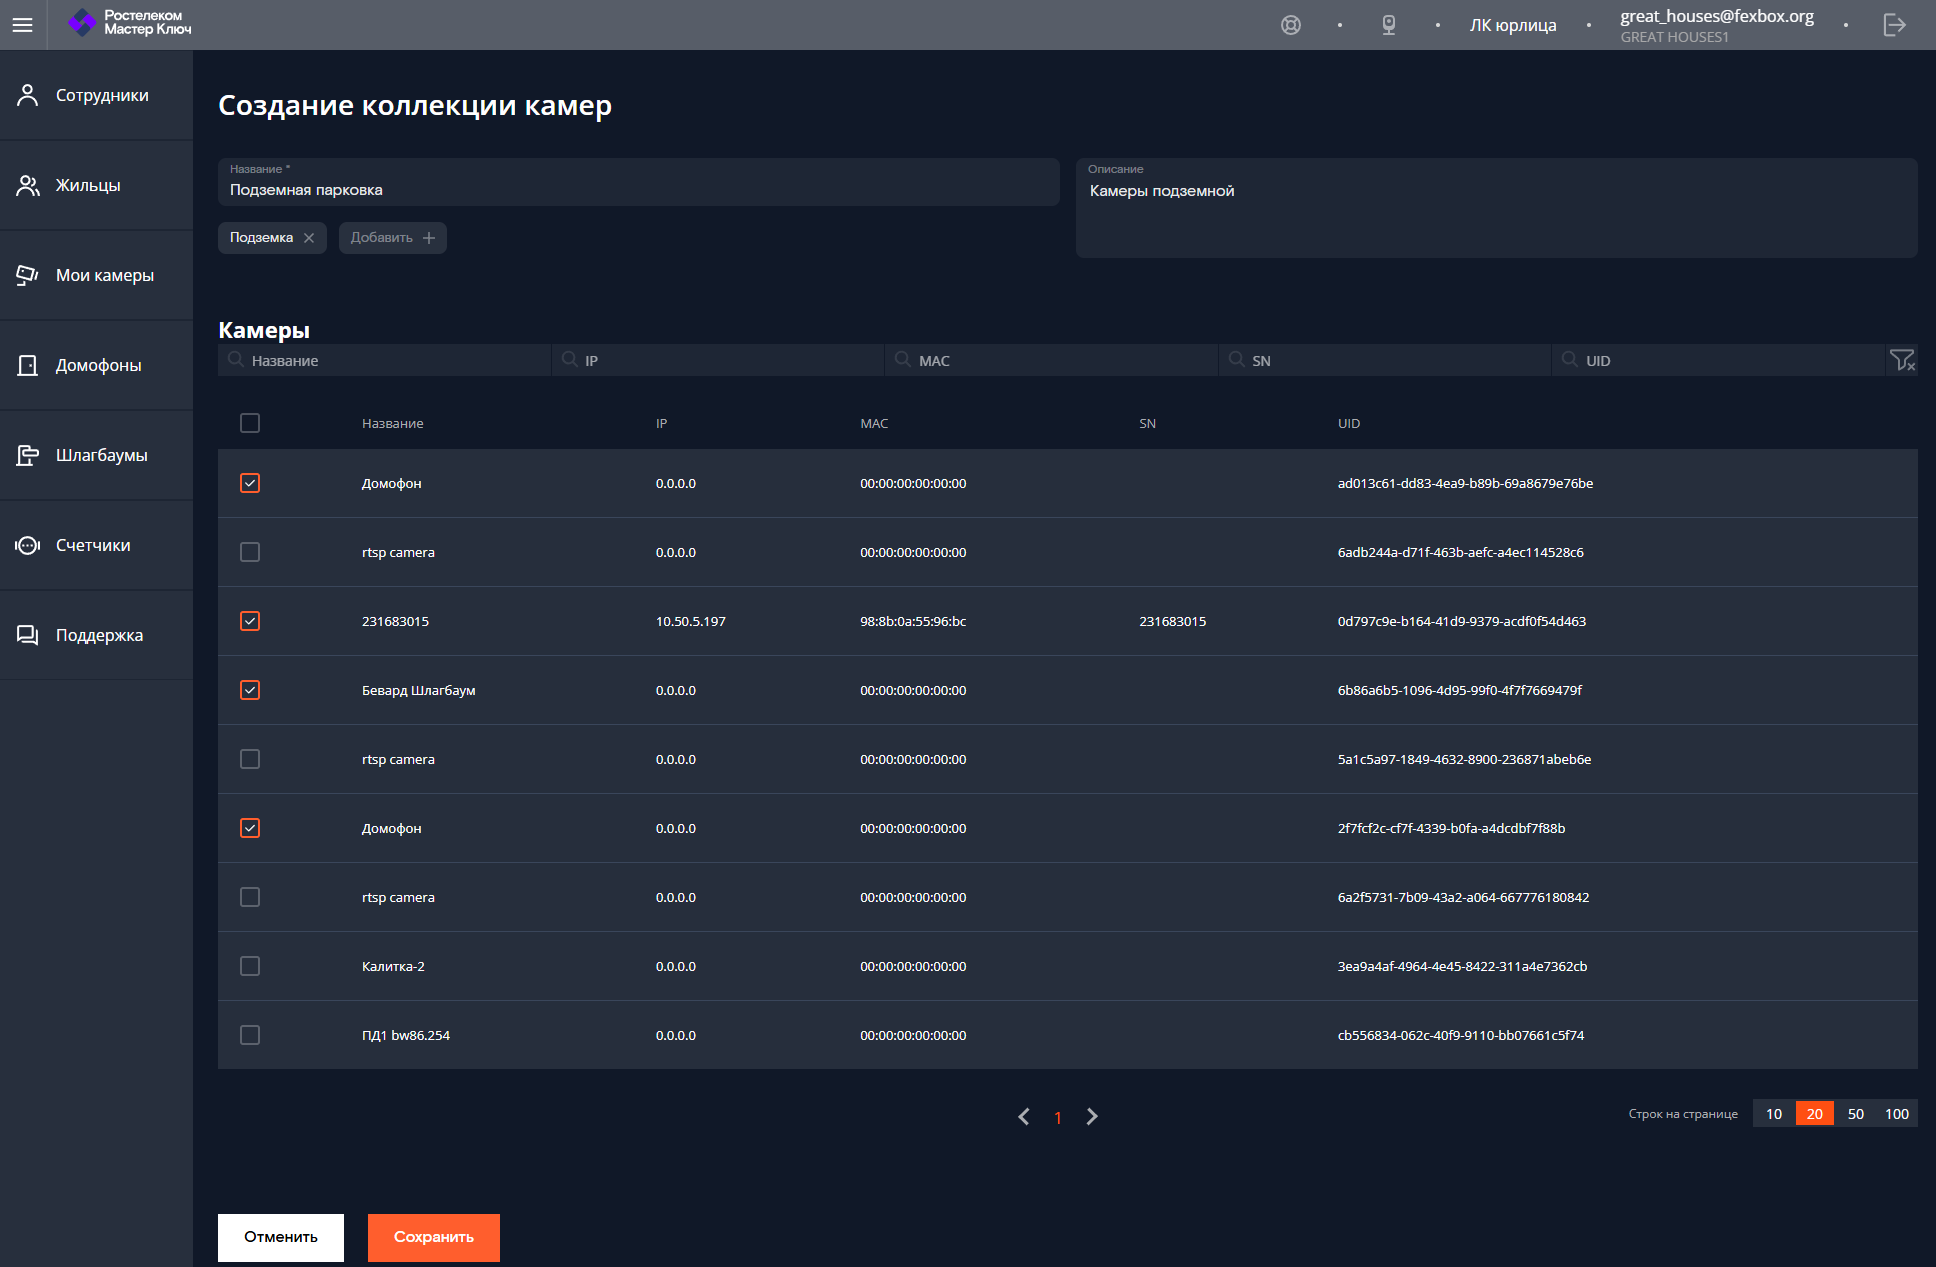The image size is (1936, 1267).
Task: Check the Калитка-2 camera checkbox
Action: (x=250, y=966)
